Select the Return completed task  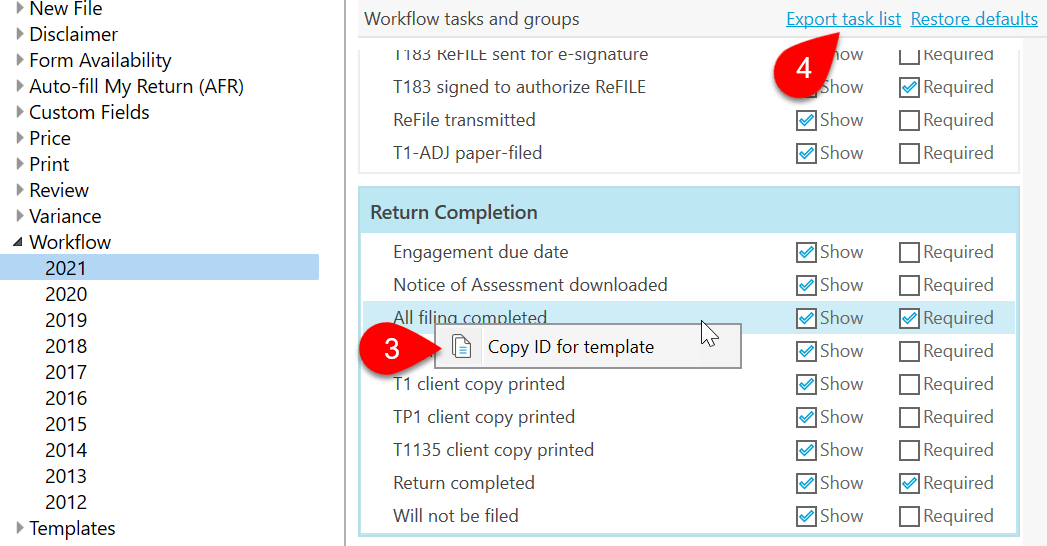(x=463, y=483)
